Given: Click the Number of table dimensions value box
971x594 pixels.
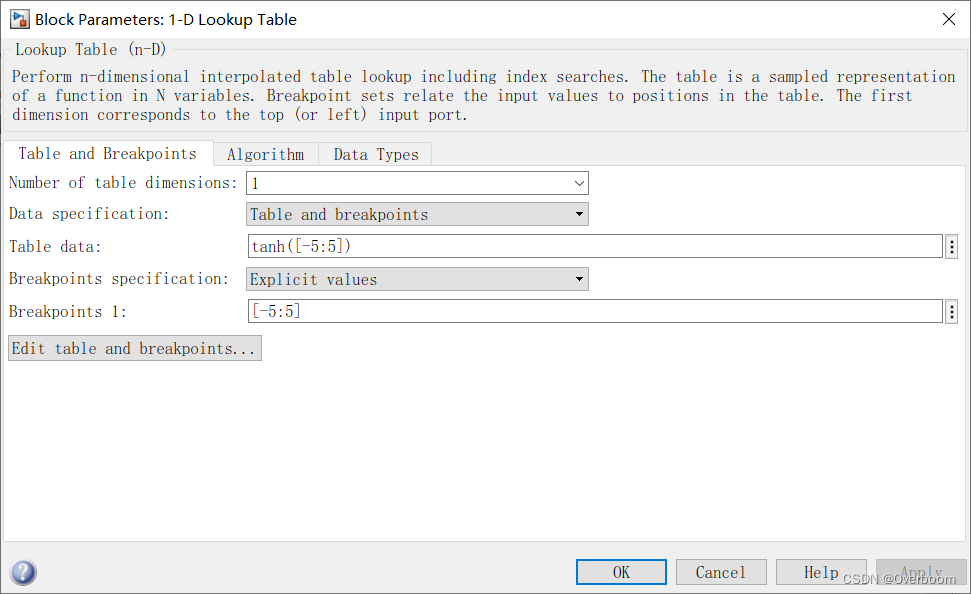Looking at the screenshot, I should 405,183.
